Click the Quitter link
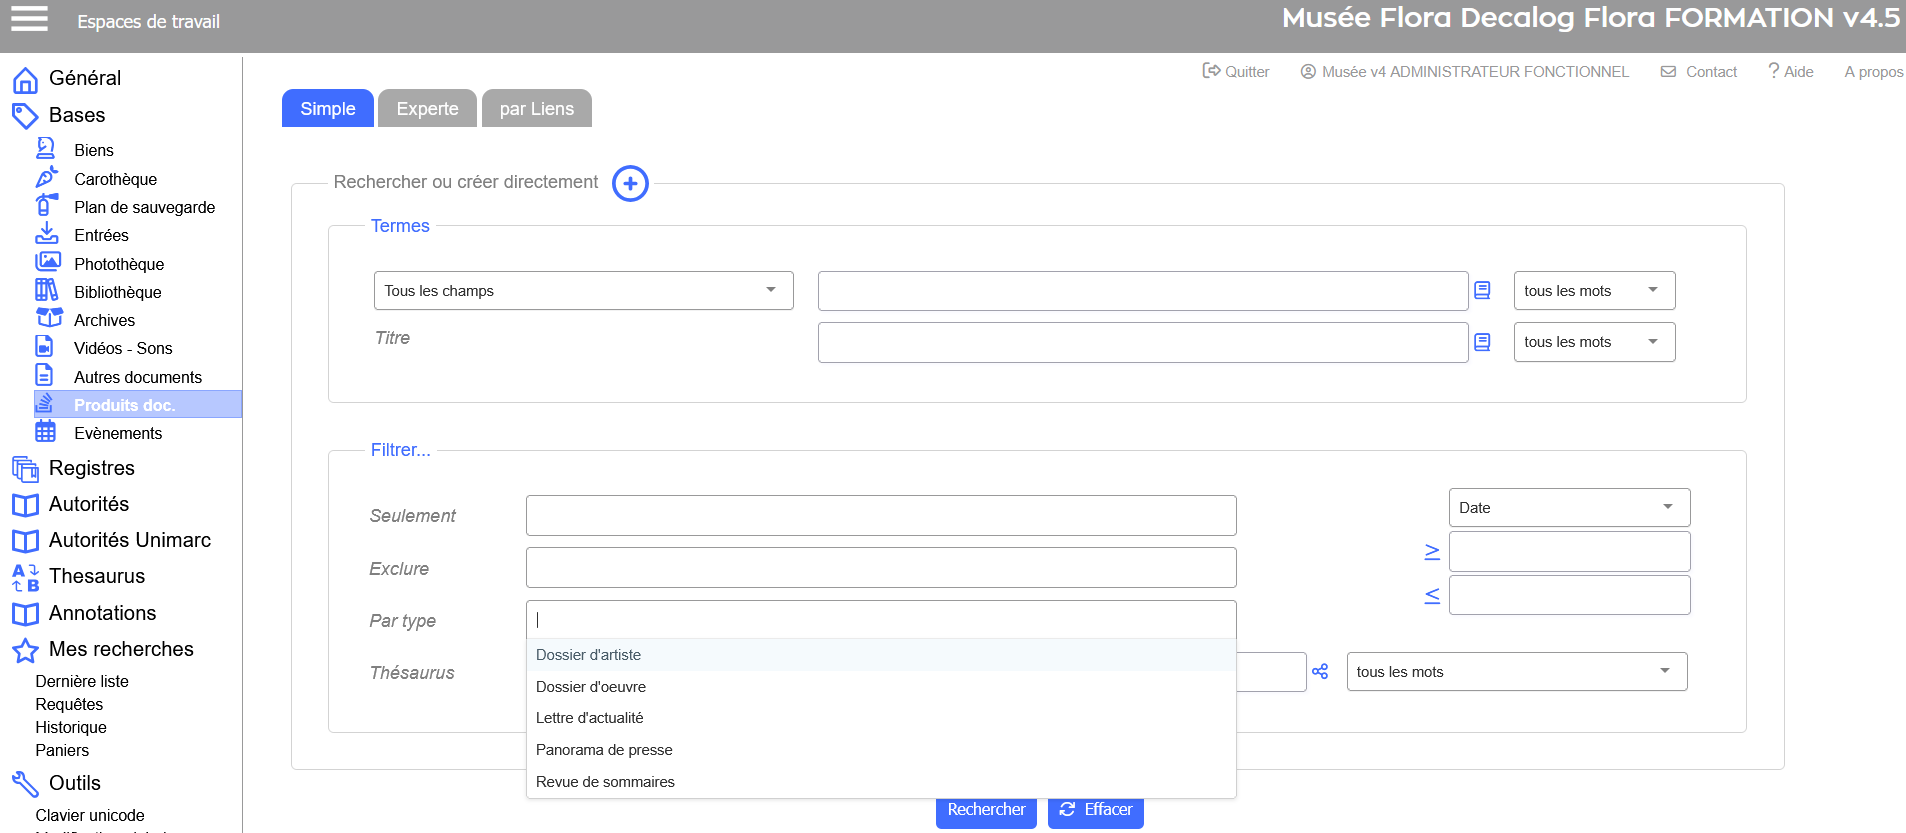1906x833 pixels. coord(1236,72)
